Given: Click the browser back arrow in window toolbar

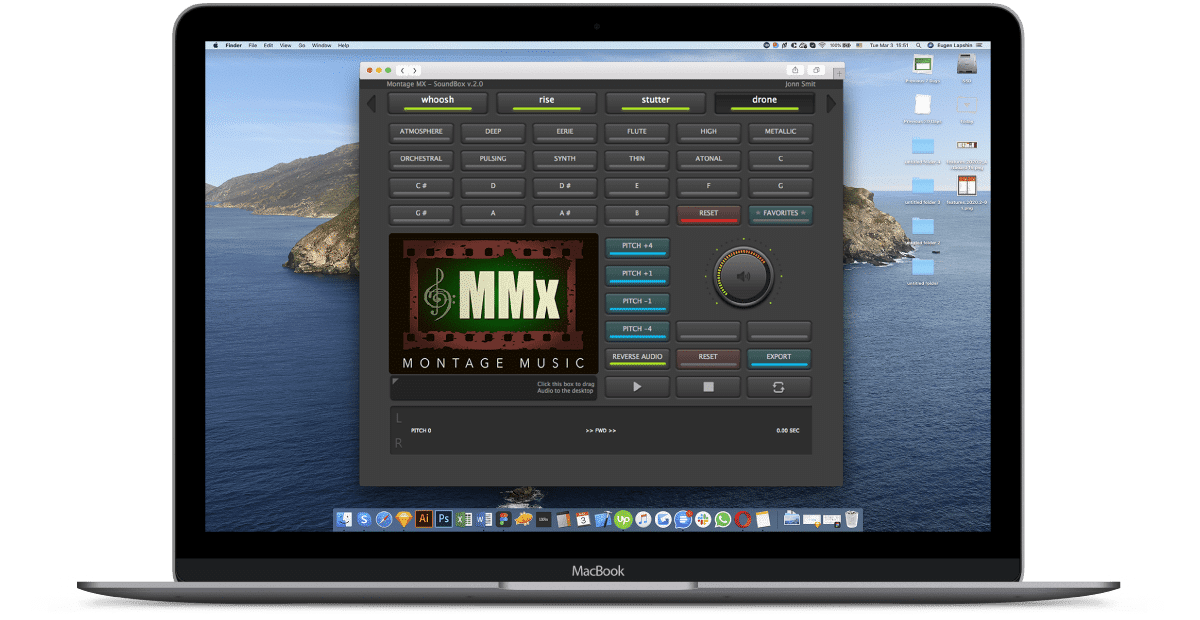Looking at the screenshot, I should [403, 70].
